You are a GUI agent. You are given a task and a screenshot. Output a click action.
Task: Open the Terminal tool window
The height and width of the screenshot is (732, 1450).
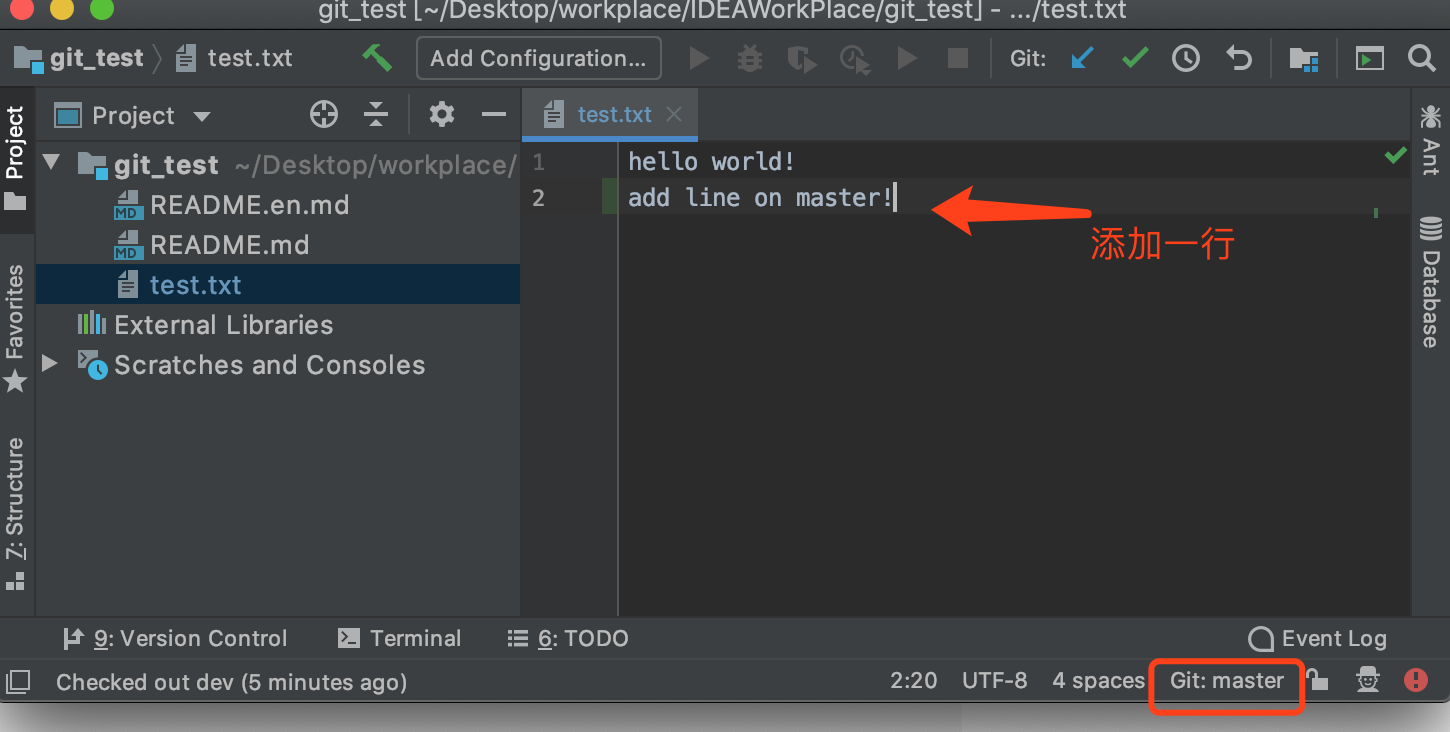(x=400, y=638)
